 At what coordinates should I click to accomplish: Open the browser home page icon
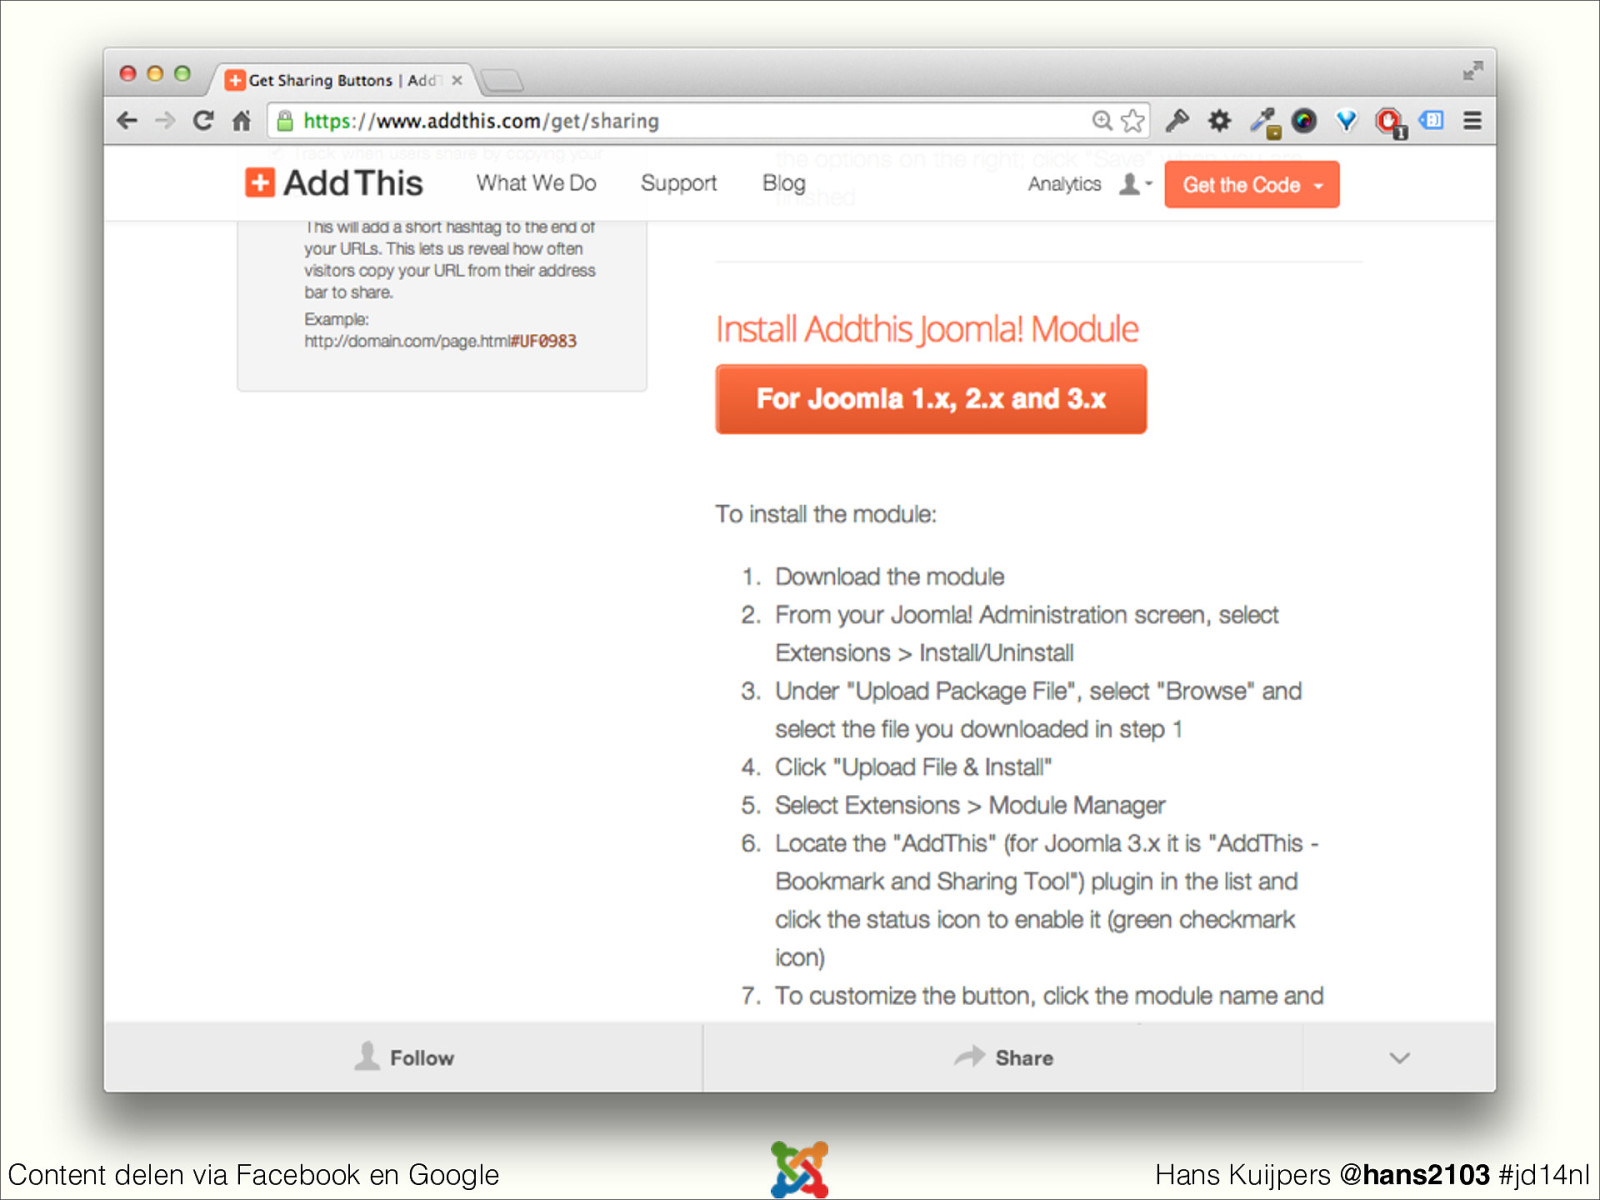point(241,121)
